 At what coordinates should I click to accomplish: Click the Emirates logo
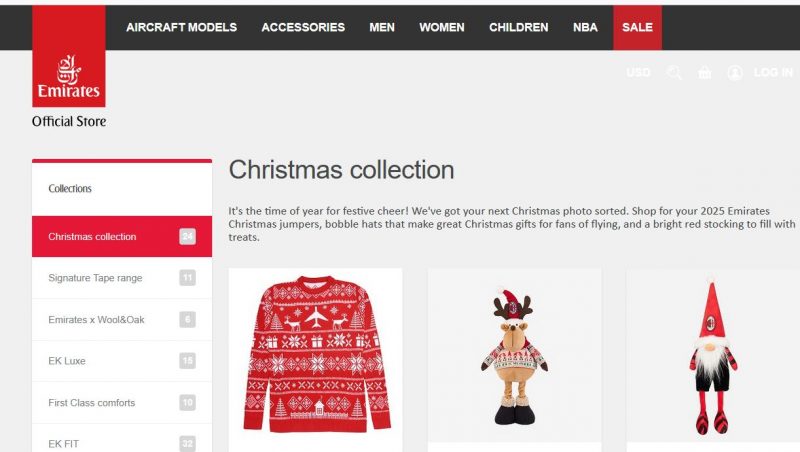click(x=69, y=56)
